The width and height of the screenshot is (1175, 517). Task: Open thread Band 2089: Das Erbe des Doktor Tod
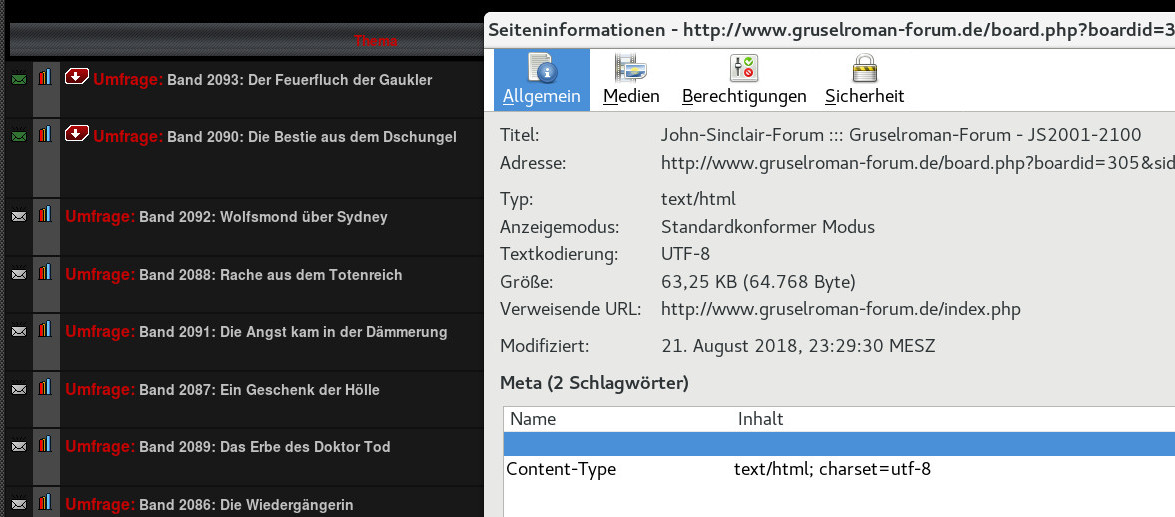265,447
